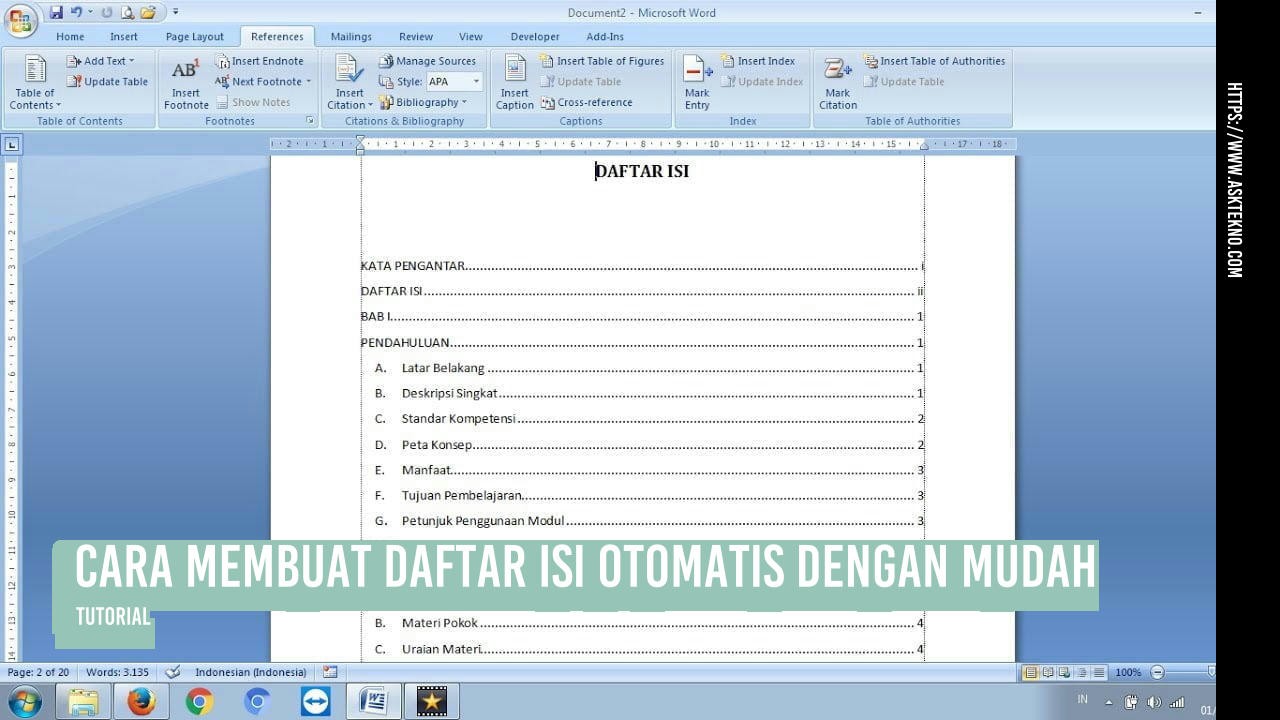Open the citation Style APA combo box
The height and width of the screenshot is (720, 1280).
click(x=454, y=82)
